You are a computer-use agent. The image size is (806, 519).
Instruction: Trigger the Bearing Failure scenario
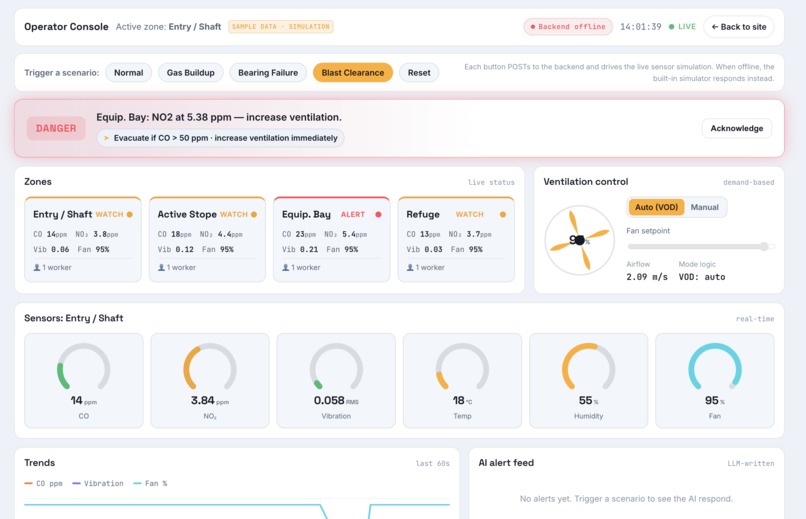268,72
